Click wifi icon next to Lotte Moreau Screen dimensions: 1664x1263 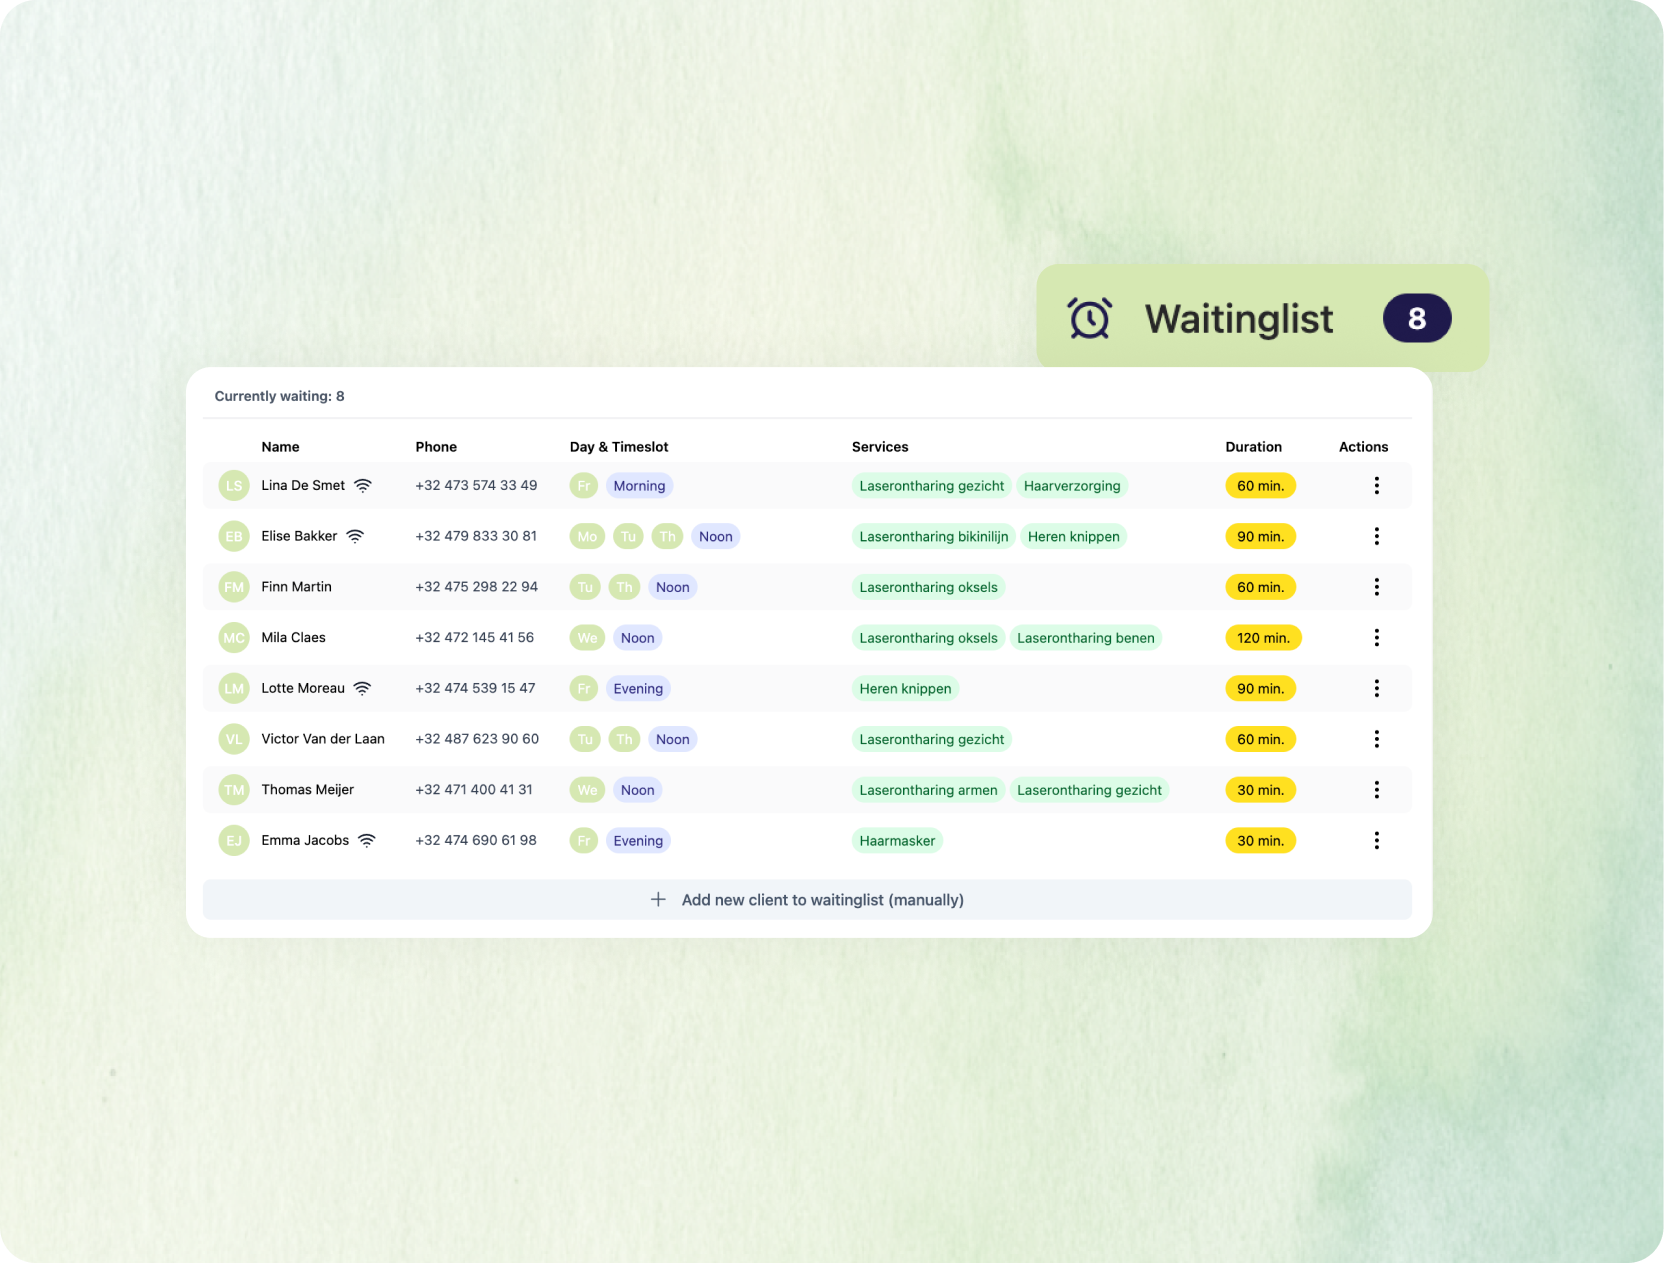click(x=362, y=688)
